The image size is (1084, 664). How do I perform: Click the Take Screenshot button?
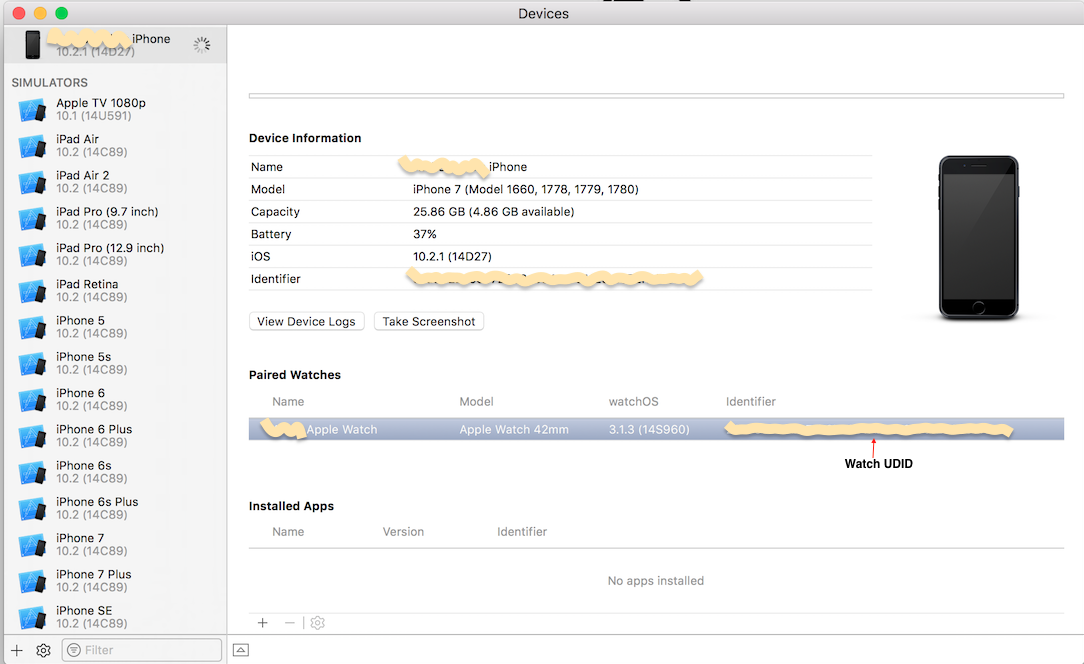429,322
